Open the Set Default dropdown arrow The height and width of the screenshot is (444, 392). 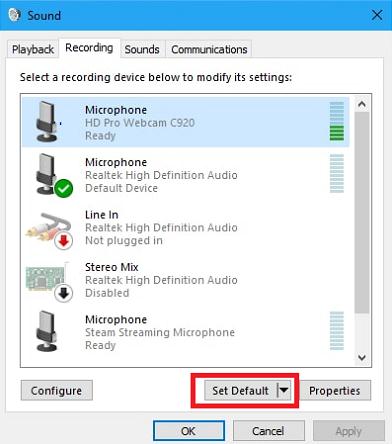click(x=284, y=390)
